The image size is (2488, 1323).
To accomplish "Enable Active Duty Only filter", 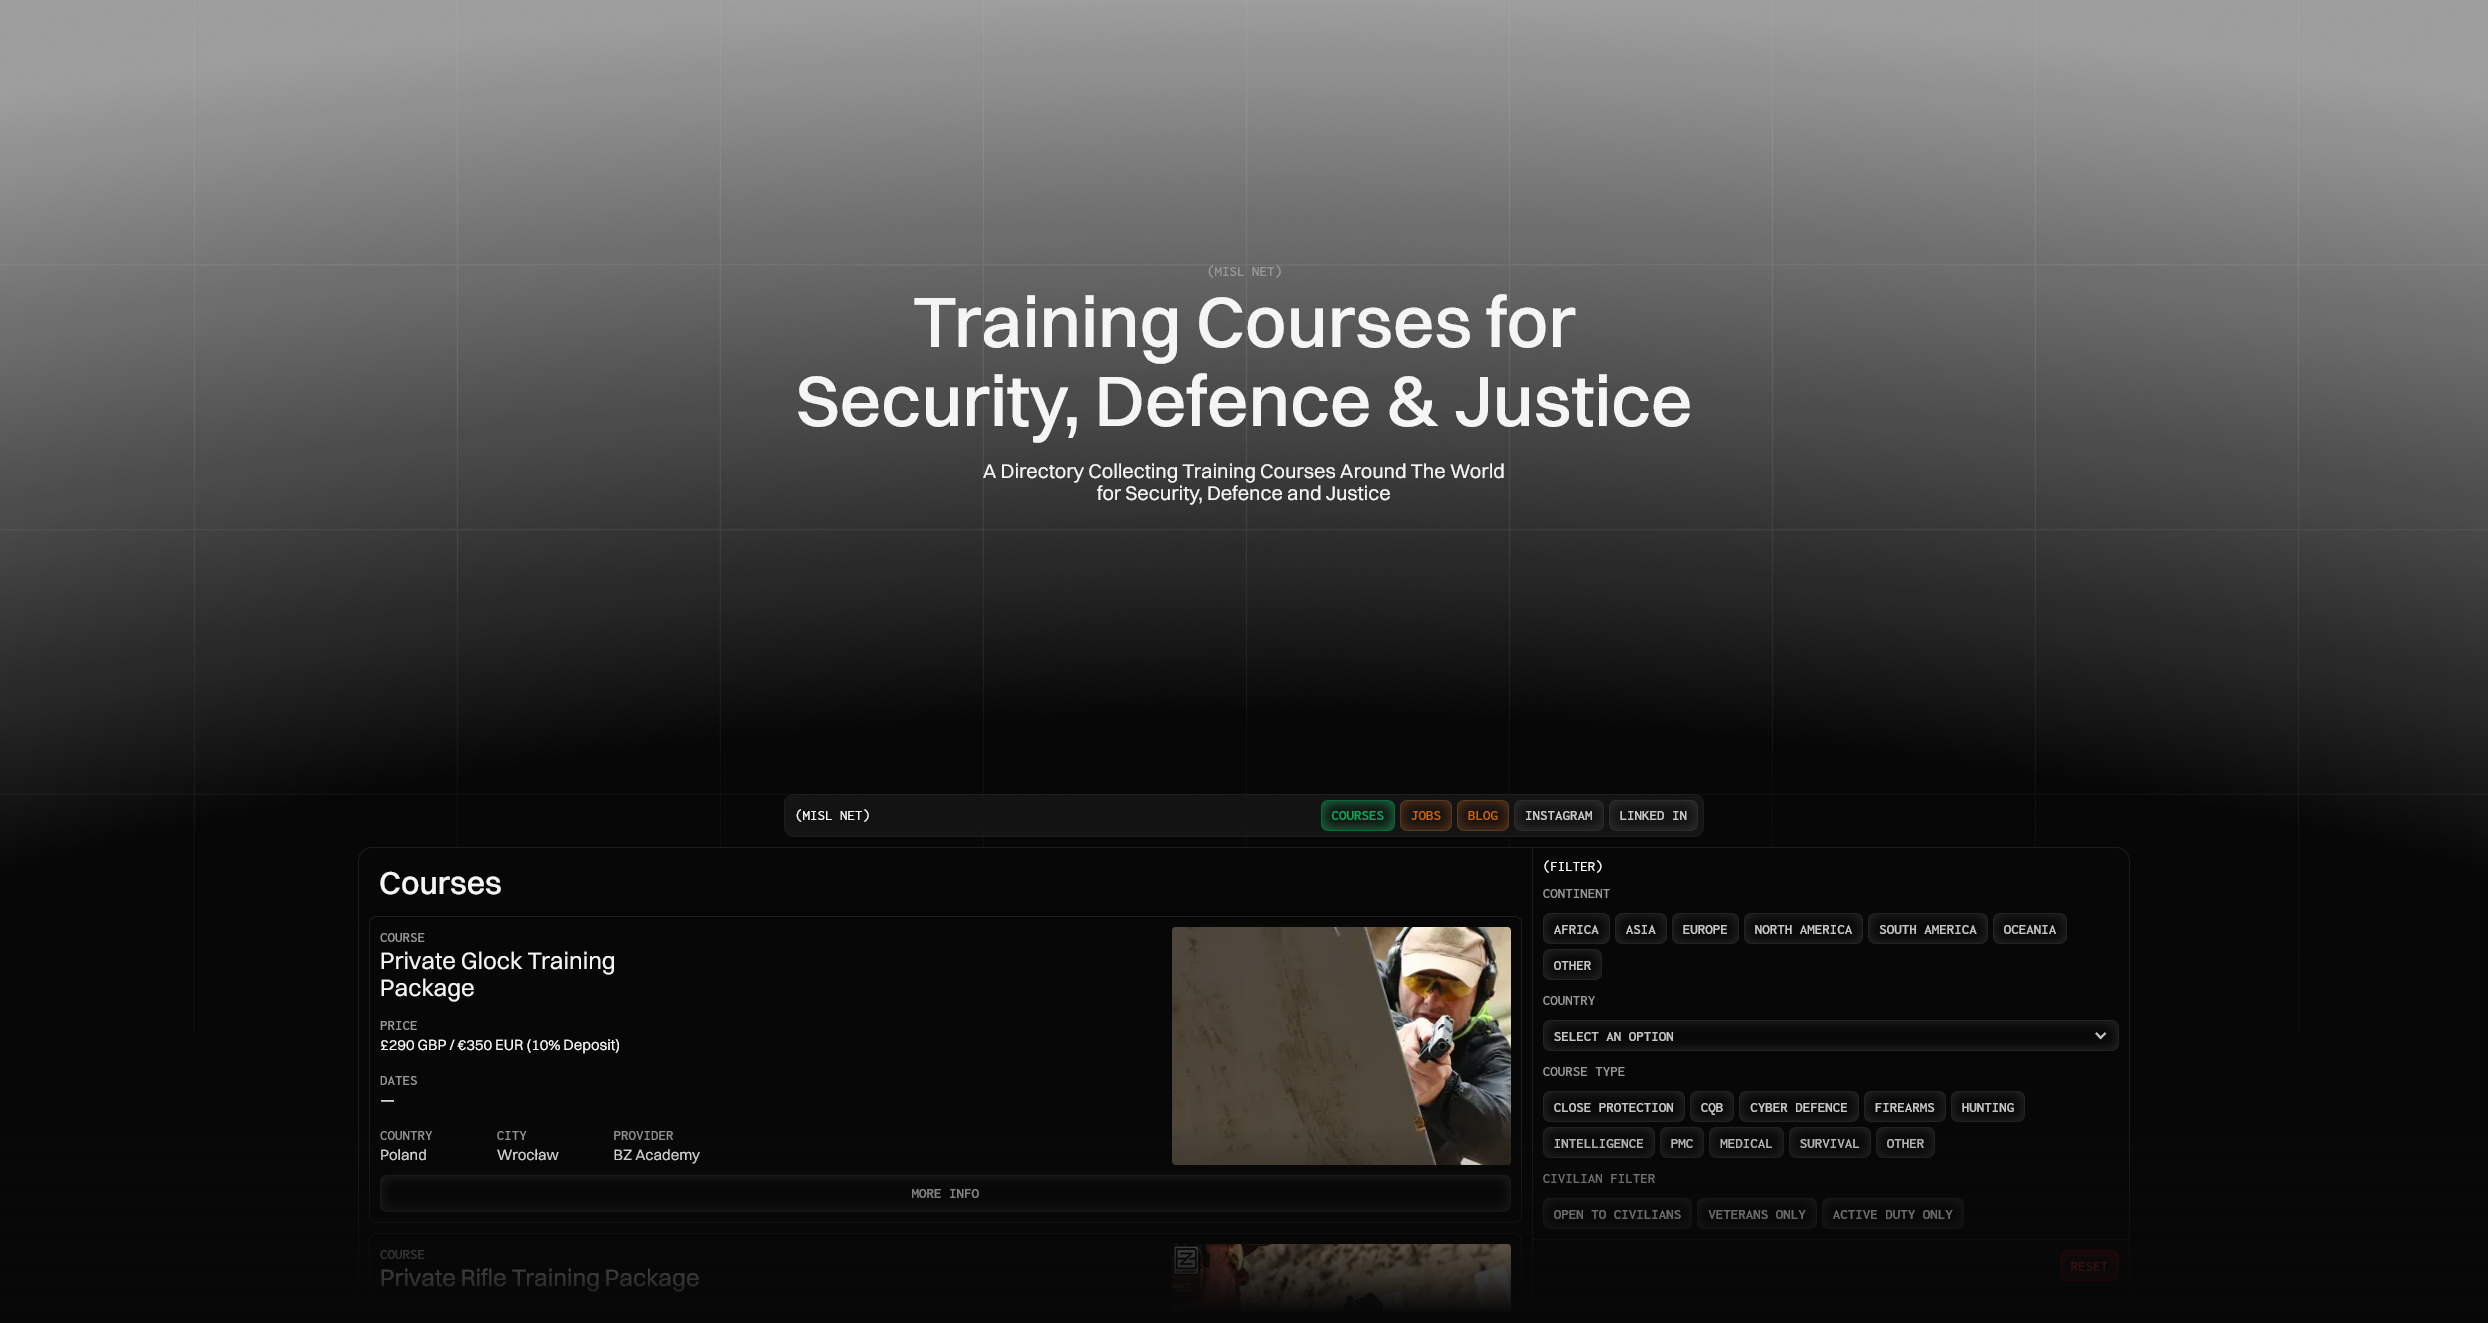I will [1892, 1215].
